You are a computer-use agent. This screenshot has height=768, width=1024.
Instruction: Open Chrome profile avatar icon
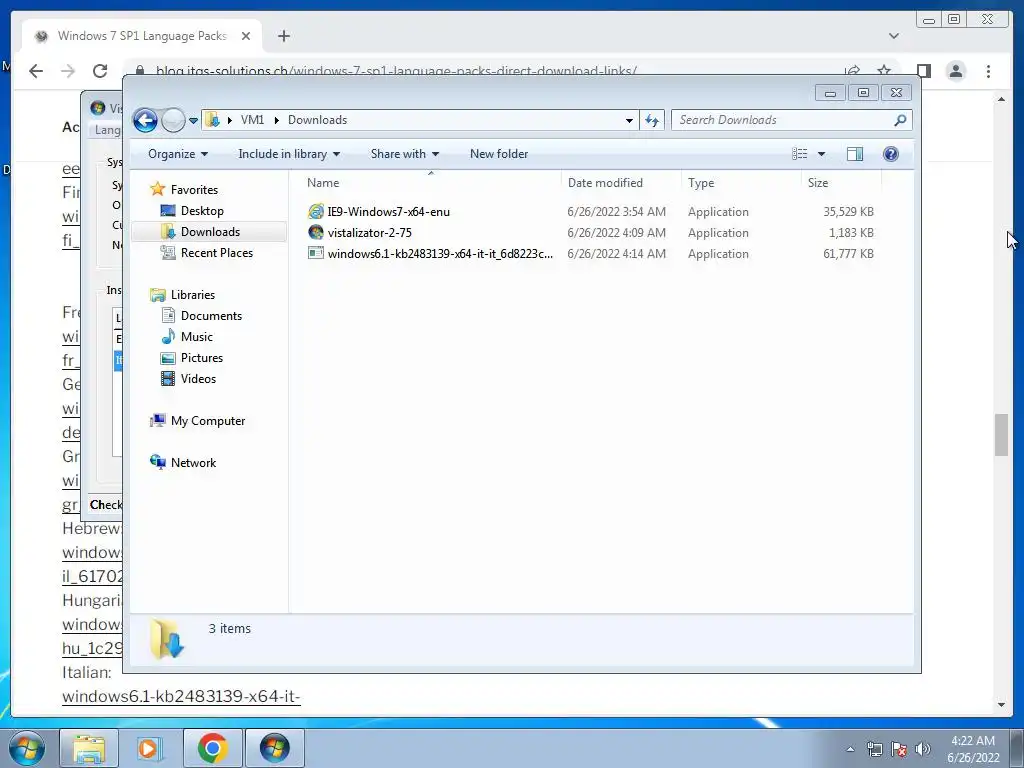click(955, 71)
